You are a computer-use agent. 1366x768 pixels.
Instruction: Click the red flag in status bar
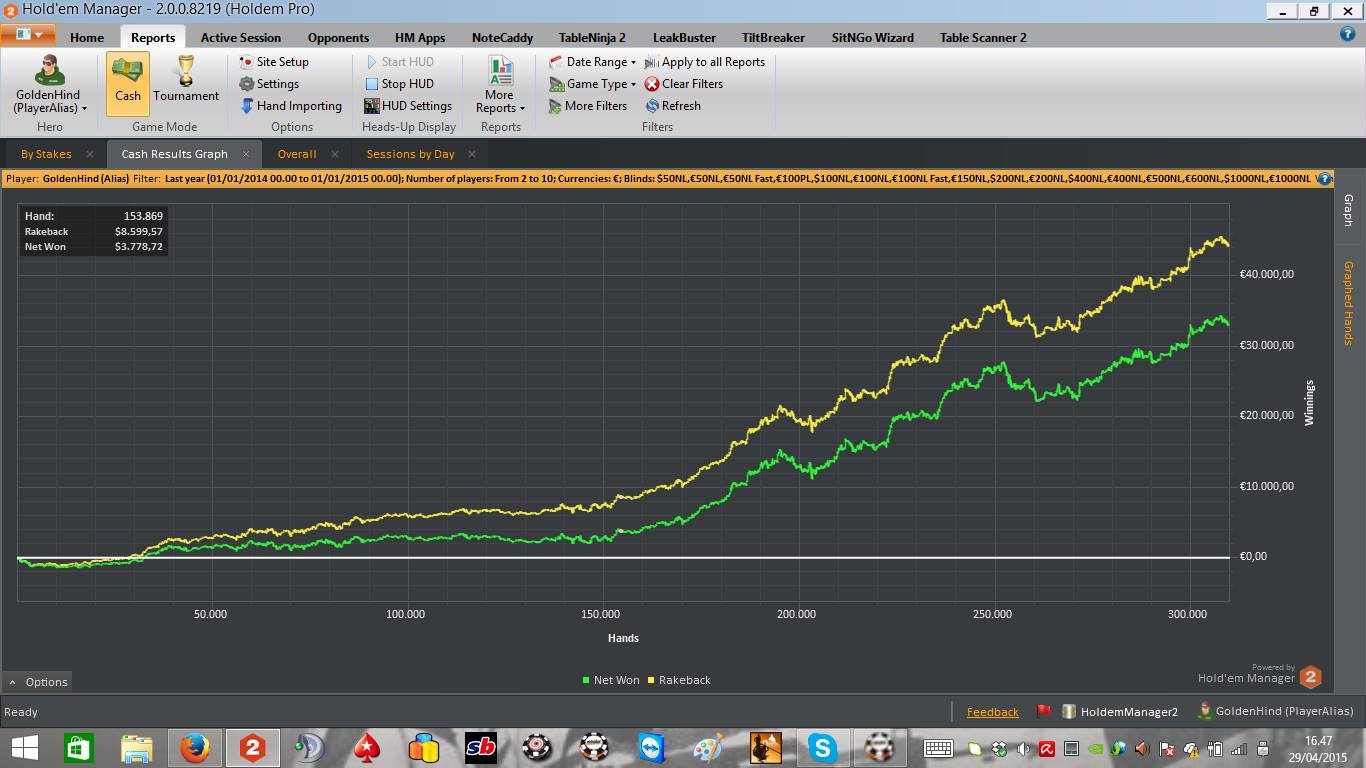tap(1043, 712)
